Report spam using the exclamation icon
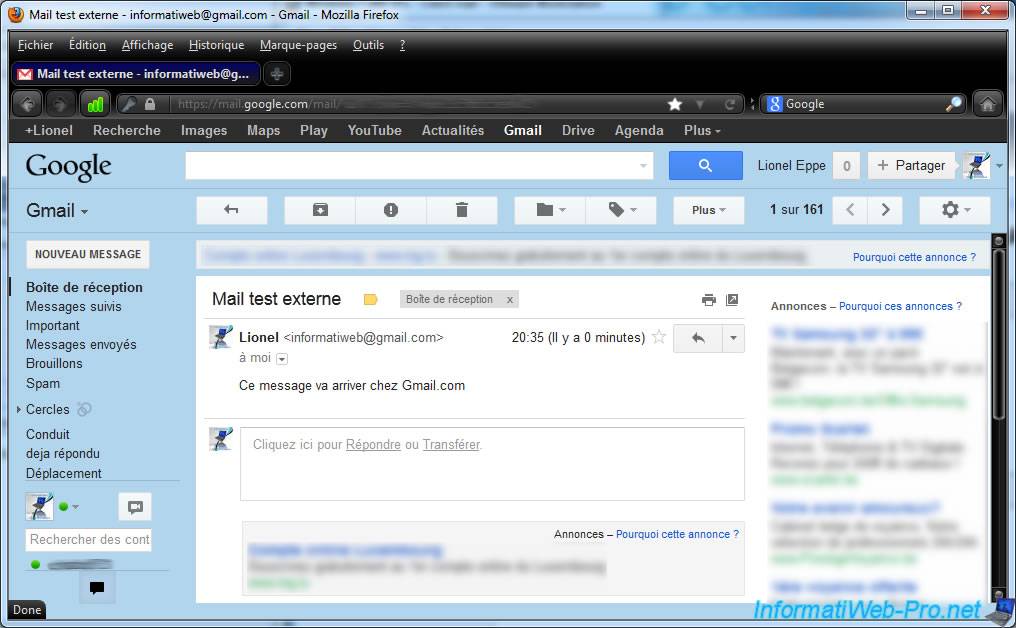1016x628 pixels. point(391,210)
